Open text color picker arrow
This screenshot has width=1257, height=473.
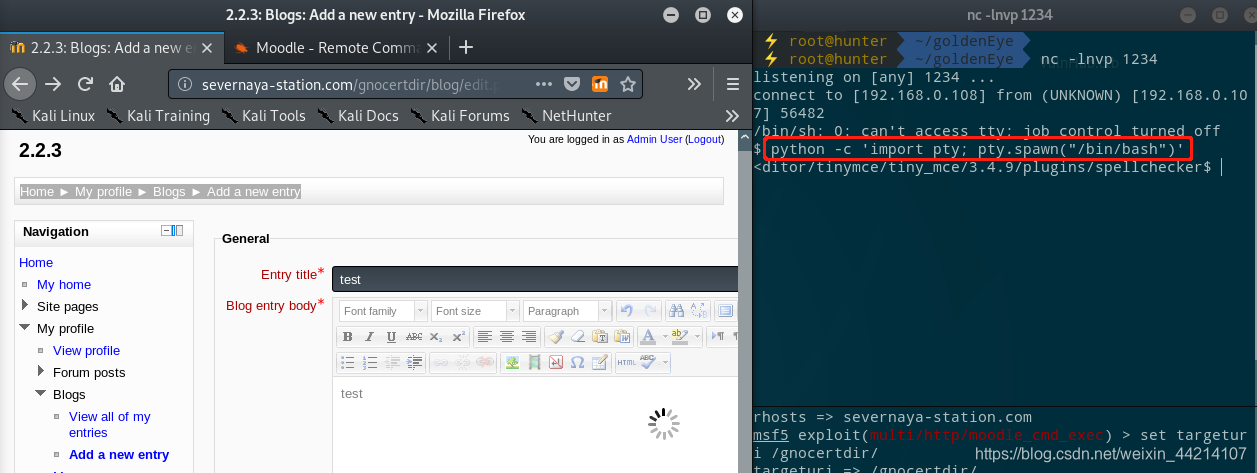[665, 337]
